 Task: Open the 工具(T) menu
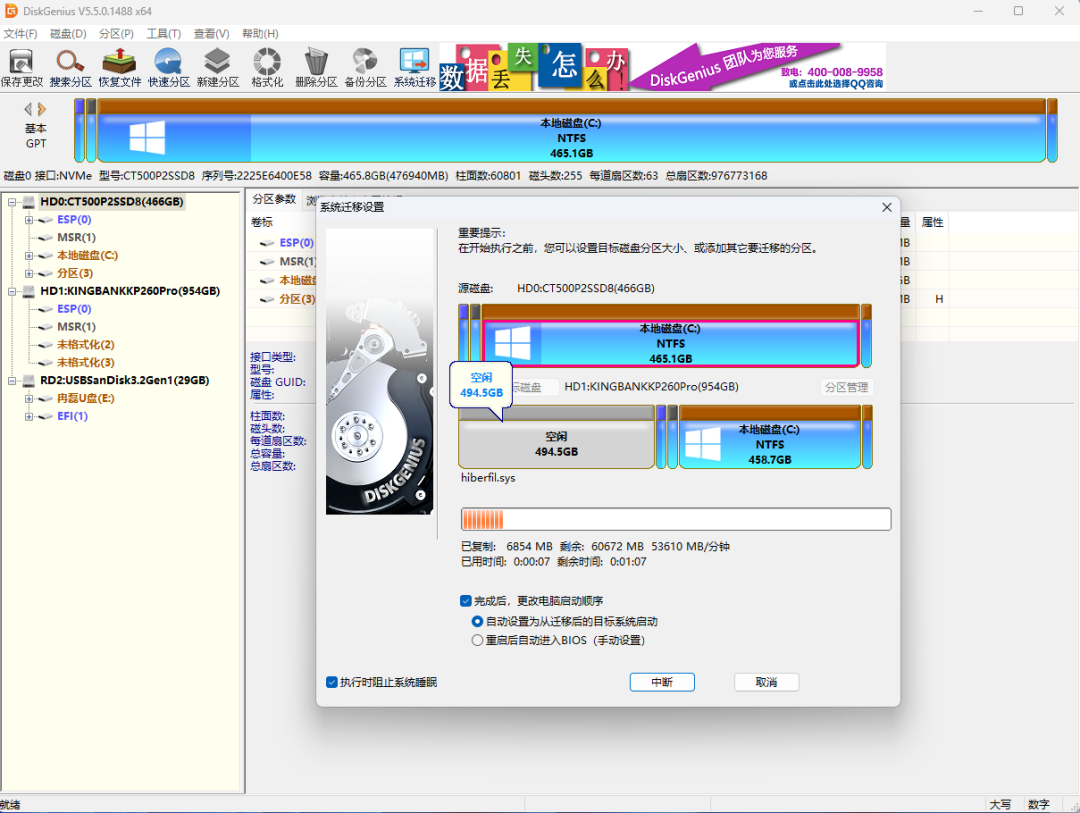pyautogui.click(x=163, y=34)
